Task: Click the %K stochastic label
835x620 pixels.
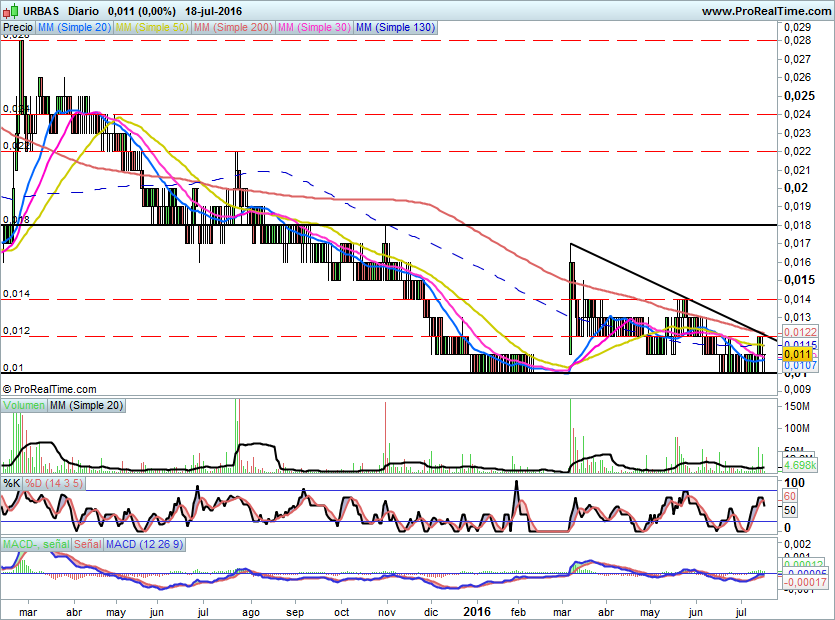Action: (11, 483)
